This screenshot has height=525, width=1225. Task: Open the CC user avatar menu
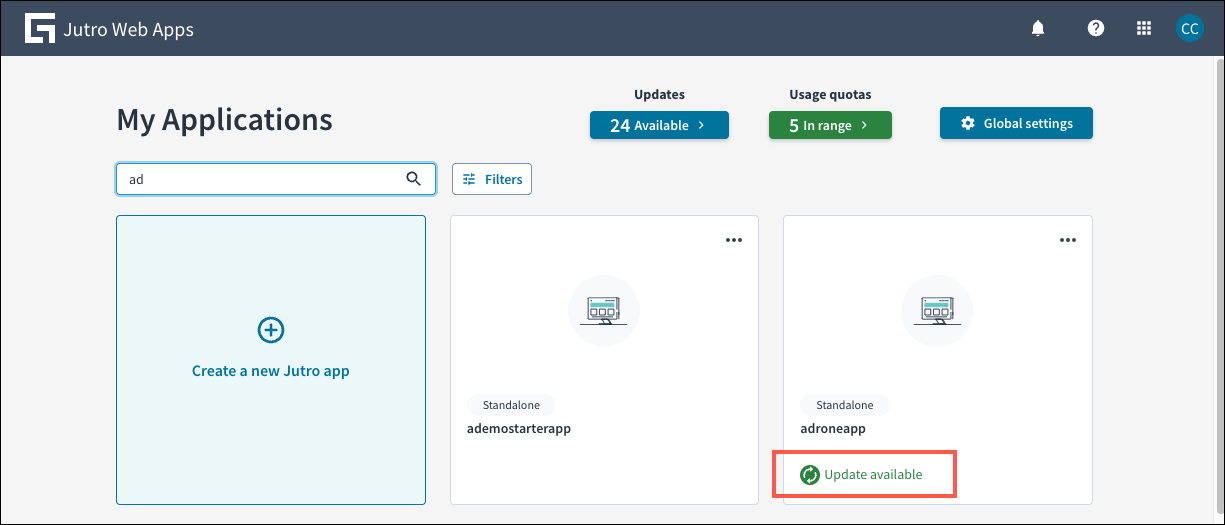click(1190, 29)
